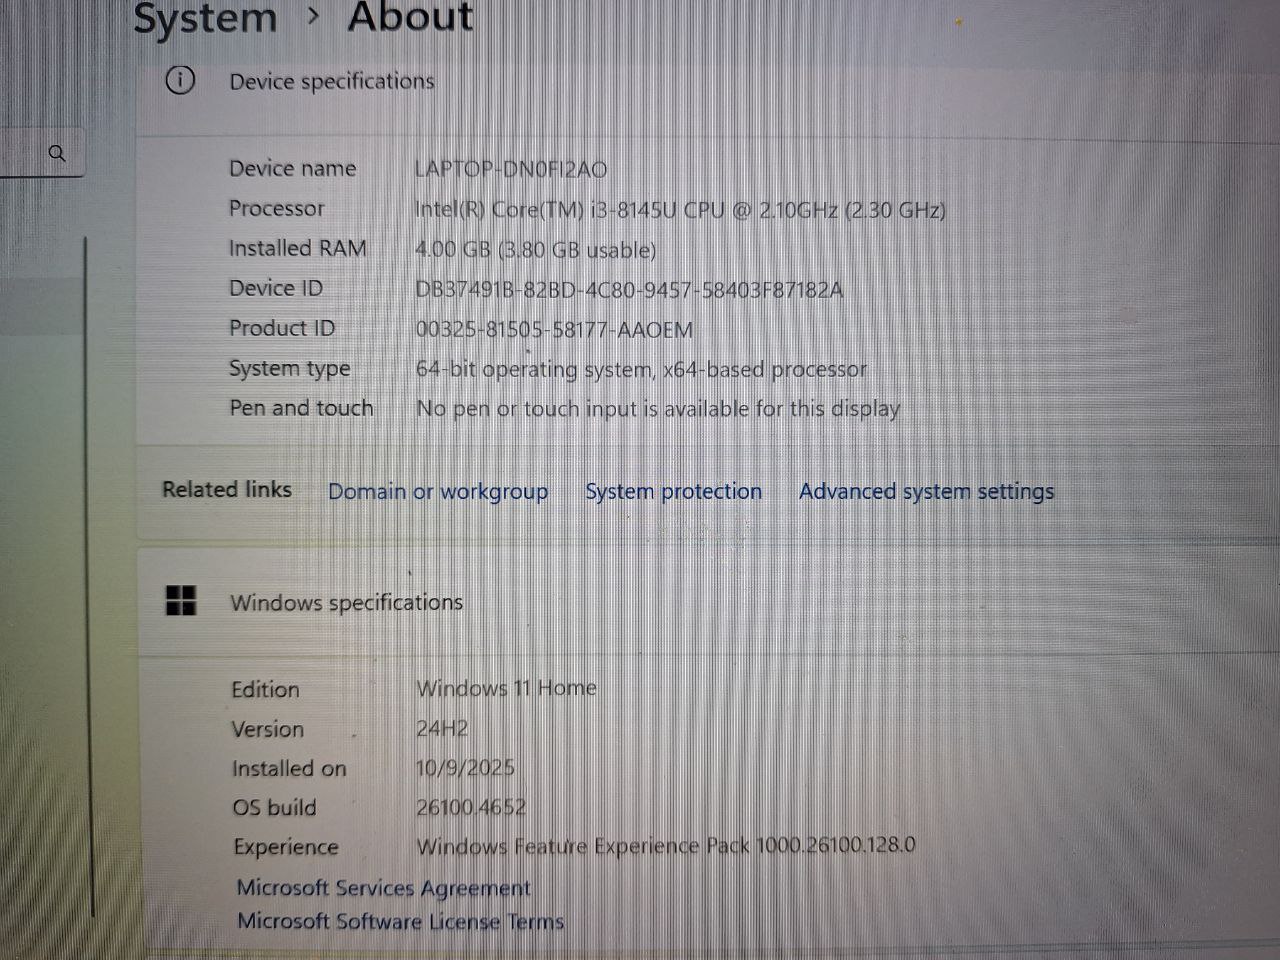The image size is (1280, 960).
Task: Click the breadcrumb chevron after System
Action: click(x=313, y=17)
